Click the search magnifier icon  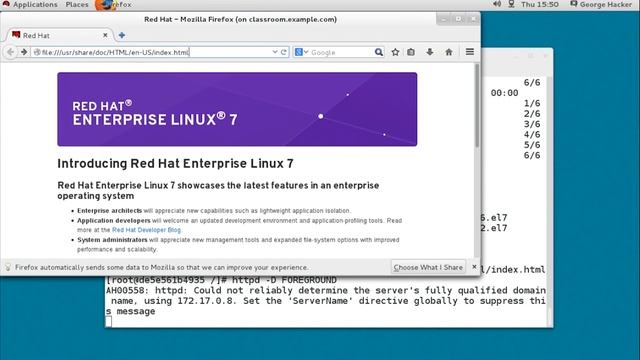pos(379,52)
